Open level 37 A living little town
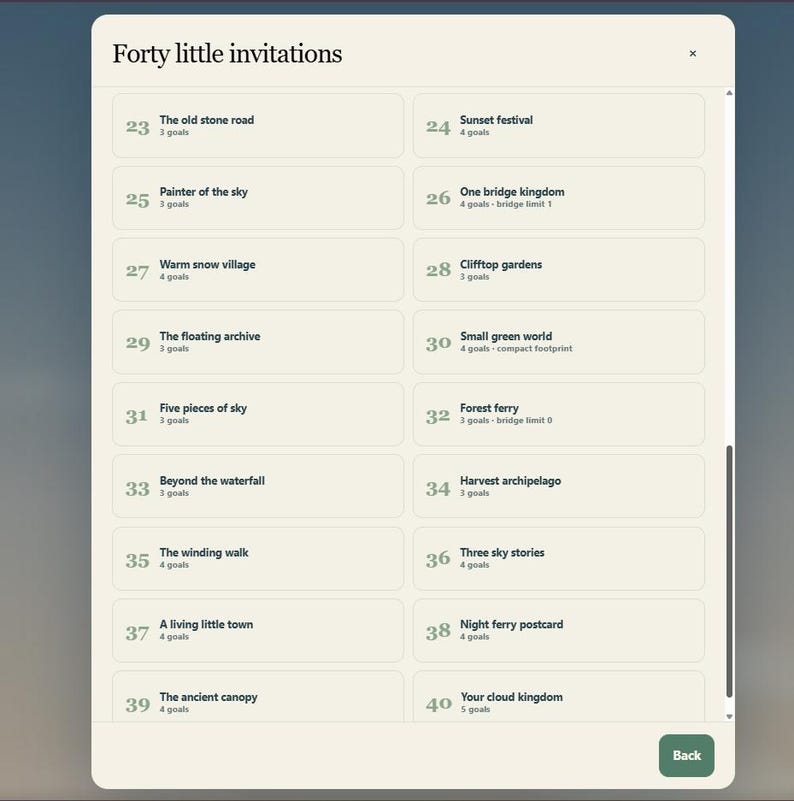794x801 pixels. (258, 630)
